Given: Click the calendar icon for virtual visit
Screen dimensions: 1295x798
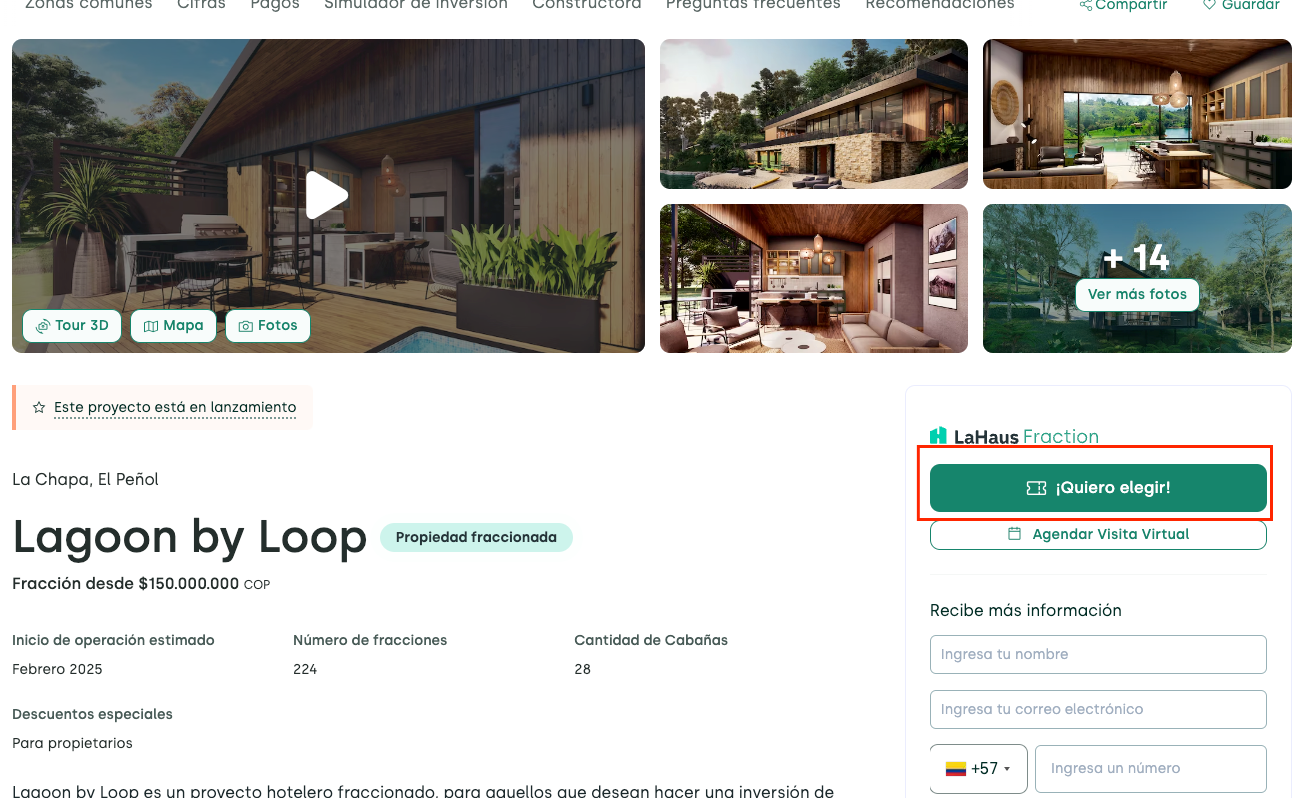Looking at the screenshot, I should [1014, 534].
